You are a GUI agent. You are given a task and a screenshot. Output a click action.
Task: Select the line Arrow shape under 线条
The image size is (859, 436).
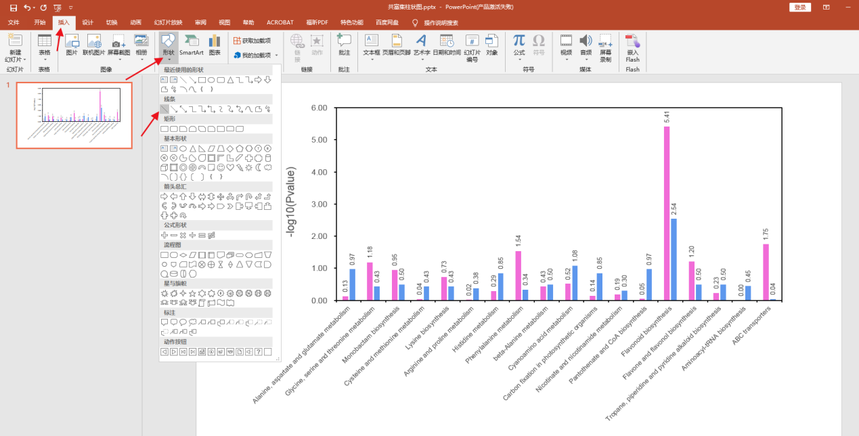(x=174, y=109)
